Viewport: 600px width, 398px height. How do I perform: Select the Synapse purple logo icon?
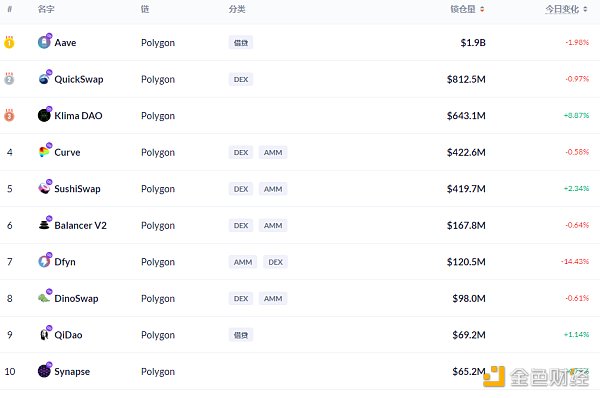pos(44,371)
